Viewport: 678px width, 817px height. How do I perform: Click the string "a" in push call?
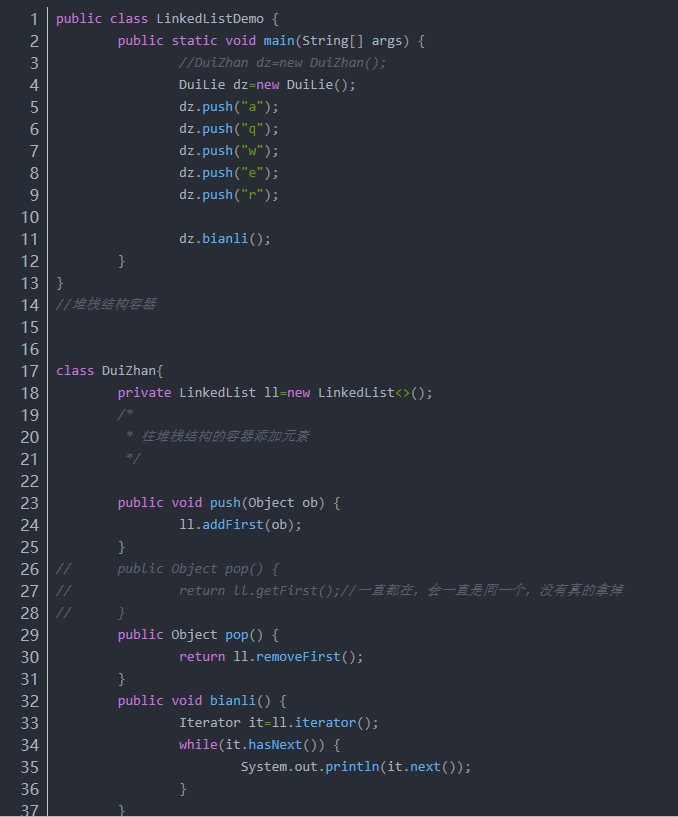[x=252, y=107]
